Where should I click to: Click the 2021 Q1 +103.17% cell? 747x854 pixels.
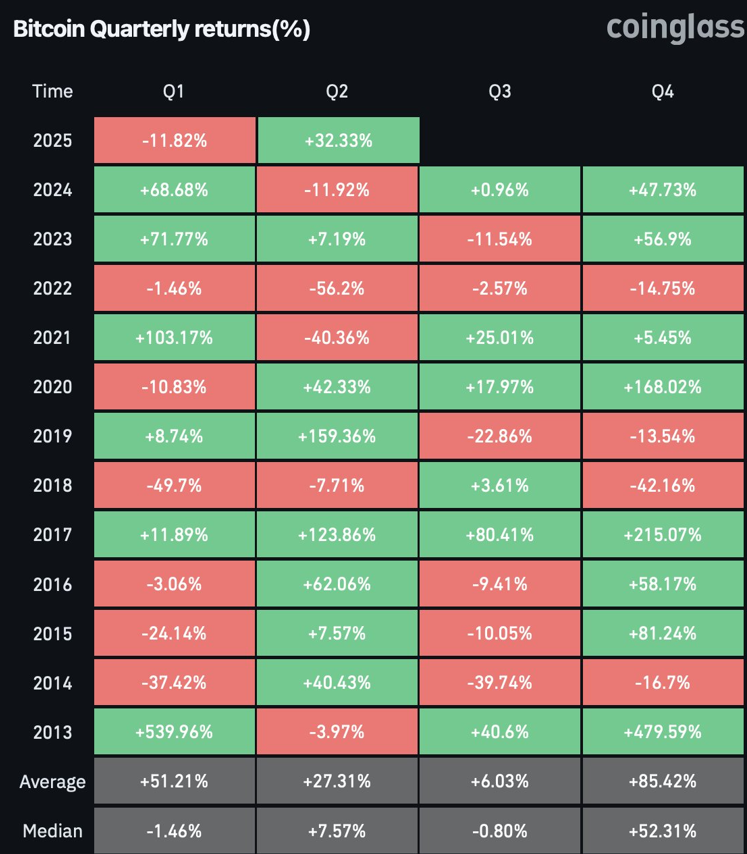174,338
